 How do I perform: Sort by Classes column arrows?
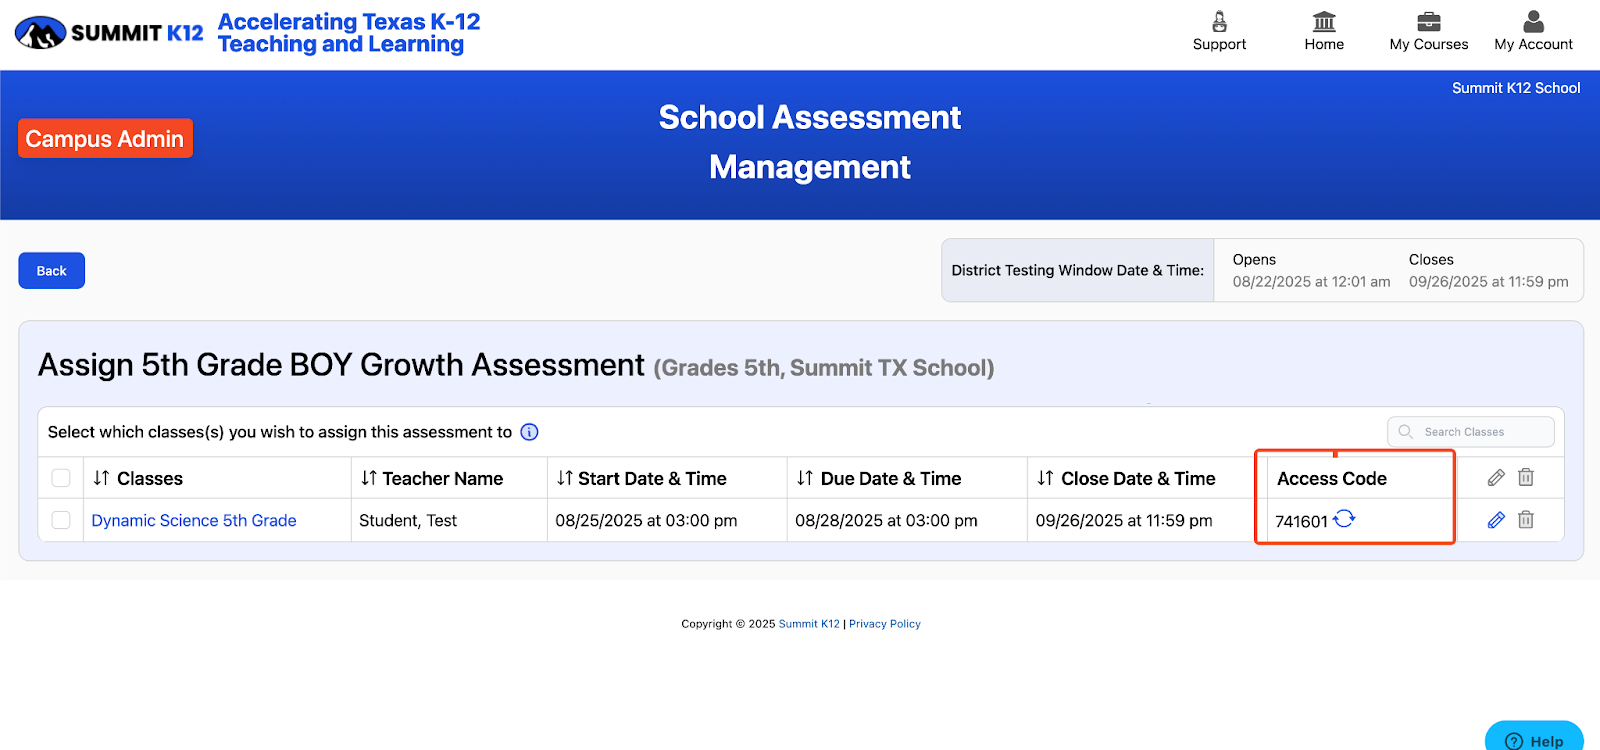[x=101, y=478]
